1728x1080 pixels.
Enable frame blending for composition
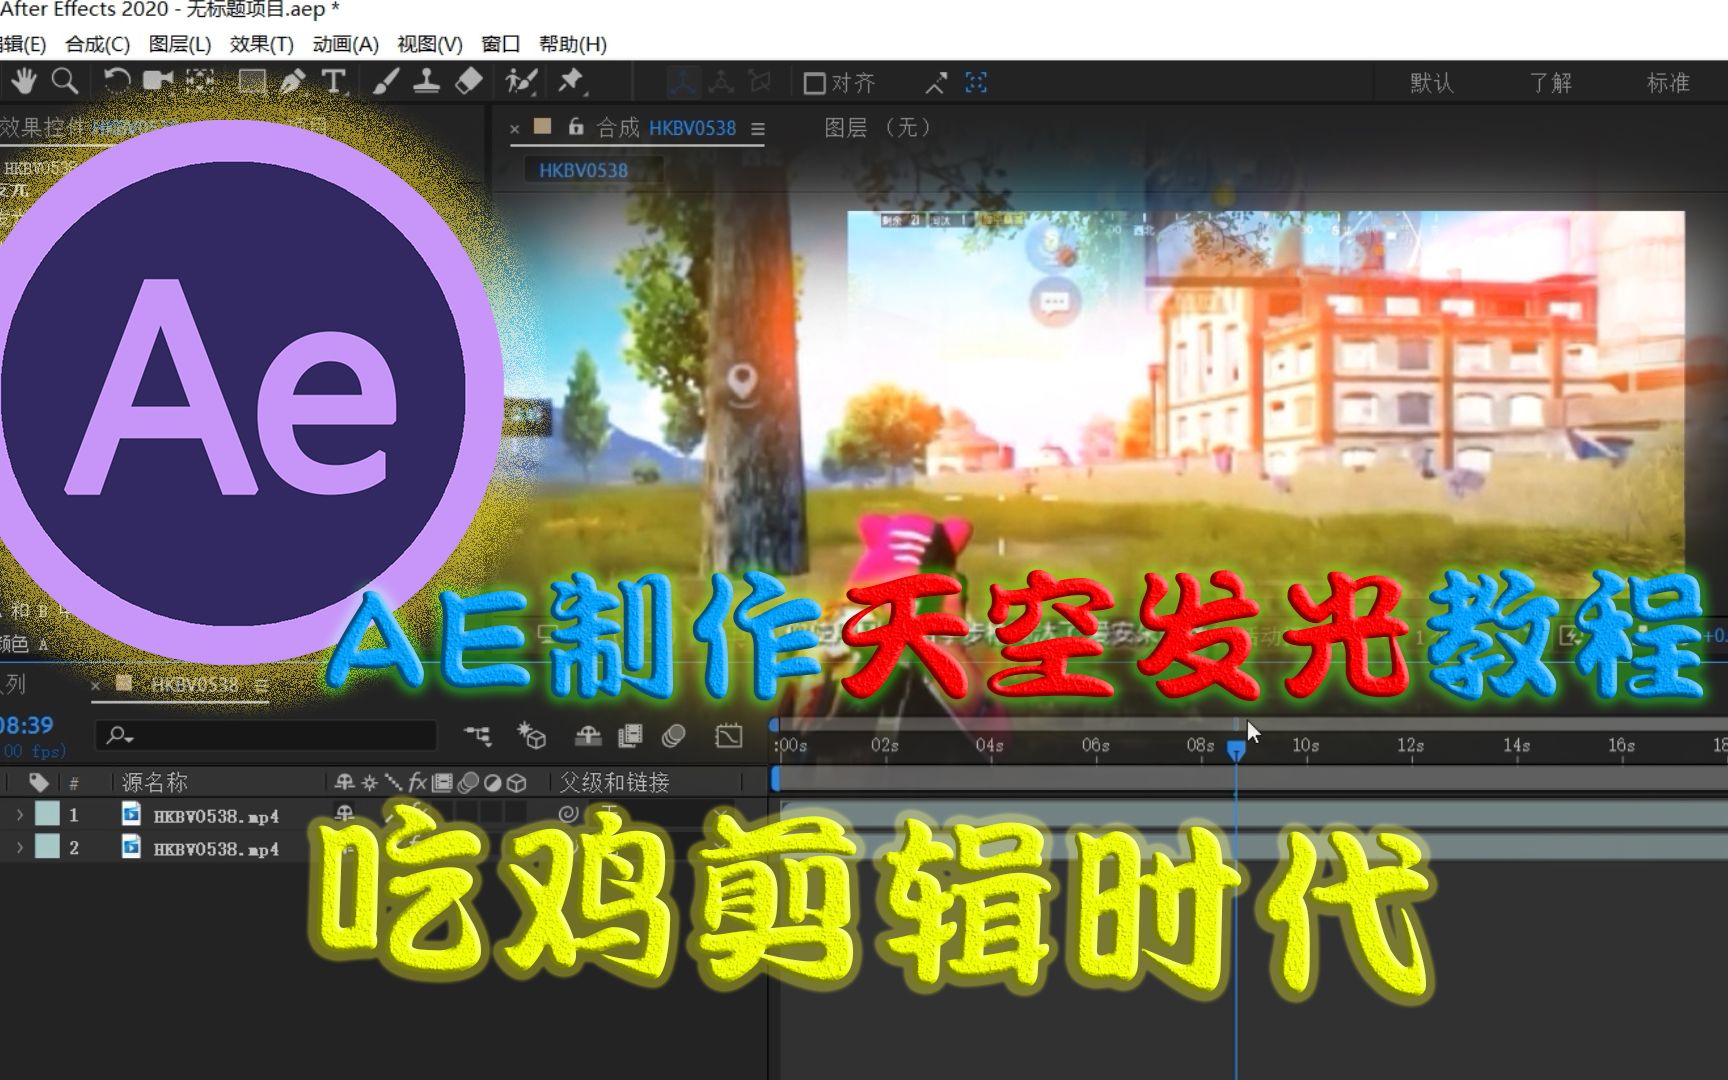tap(630, 737)
